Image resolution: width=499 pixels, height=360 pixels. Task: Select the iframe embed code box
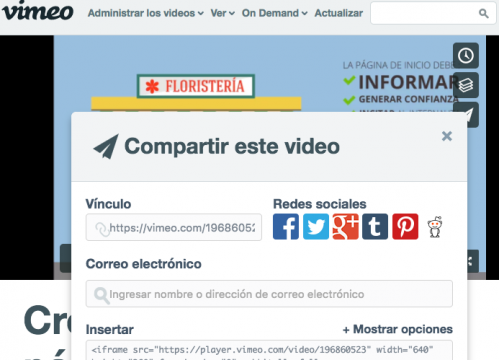[269, 350]
